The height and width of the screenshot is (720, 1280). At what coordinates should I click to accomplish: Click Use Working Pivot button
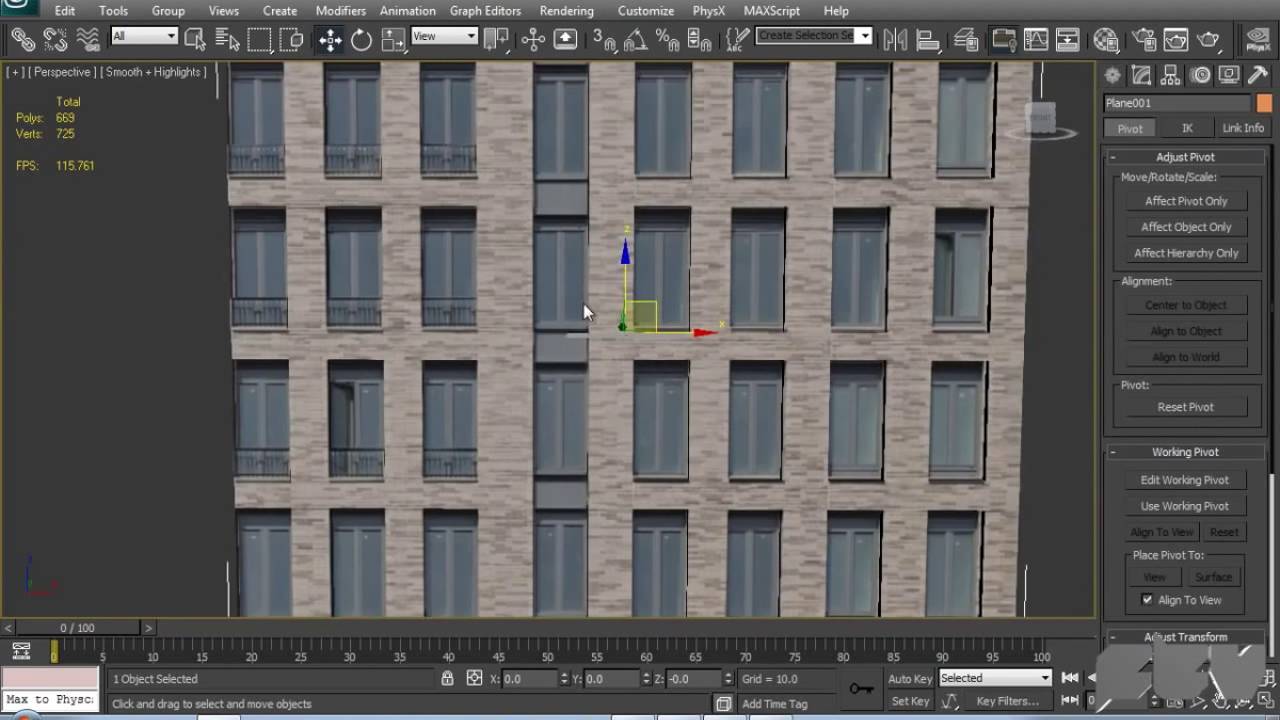tap(1185, 506)
